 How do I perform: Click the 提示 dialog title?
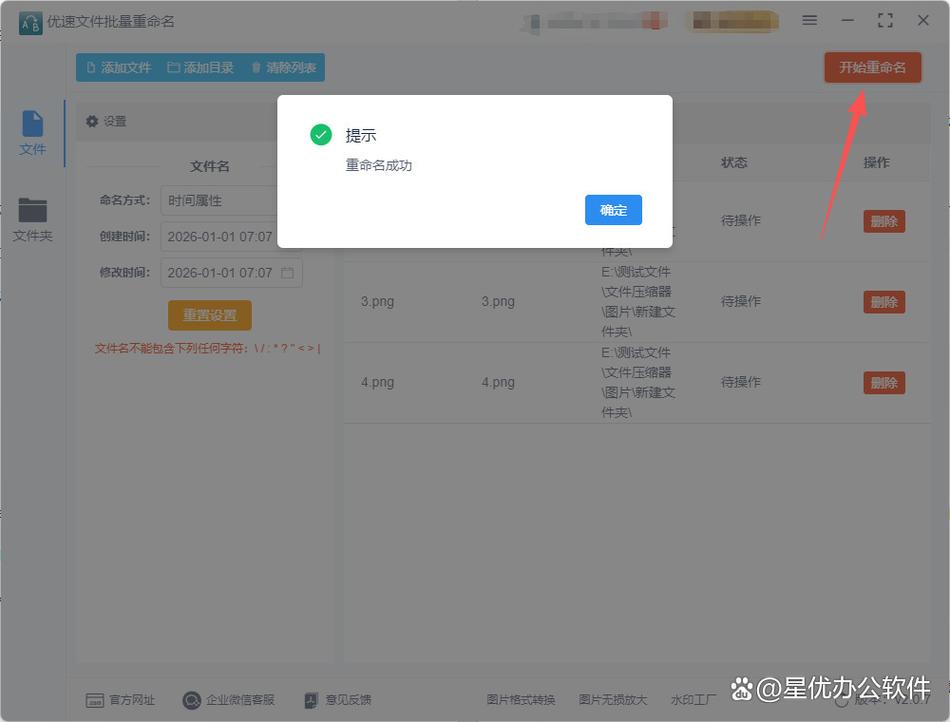[x=360, y=136]
